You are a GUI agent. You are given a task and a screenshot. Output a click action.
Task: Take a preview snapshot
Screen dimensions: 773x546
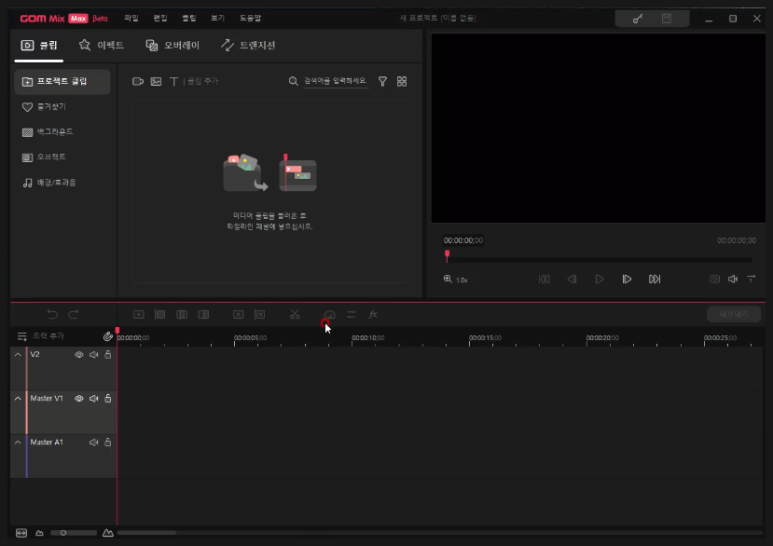pyautogui.click(x=714, y=279)
